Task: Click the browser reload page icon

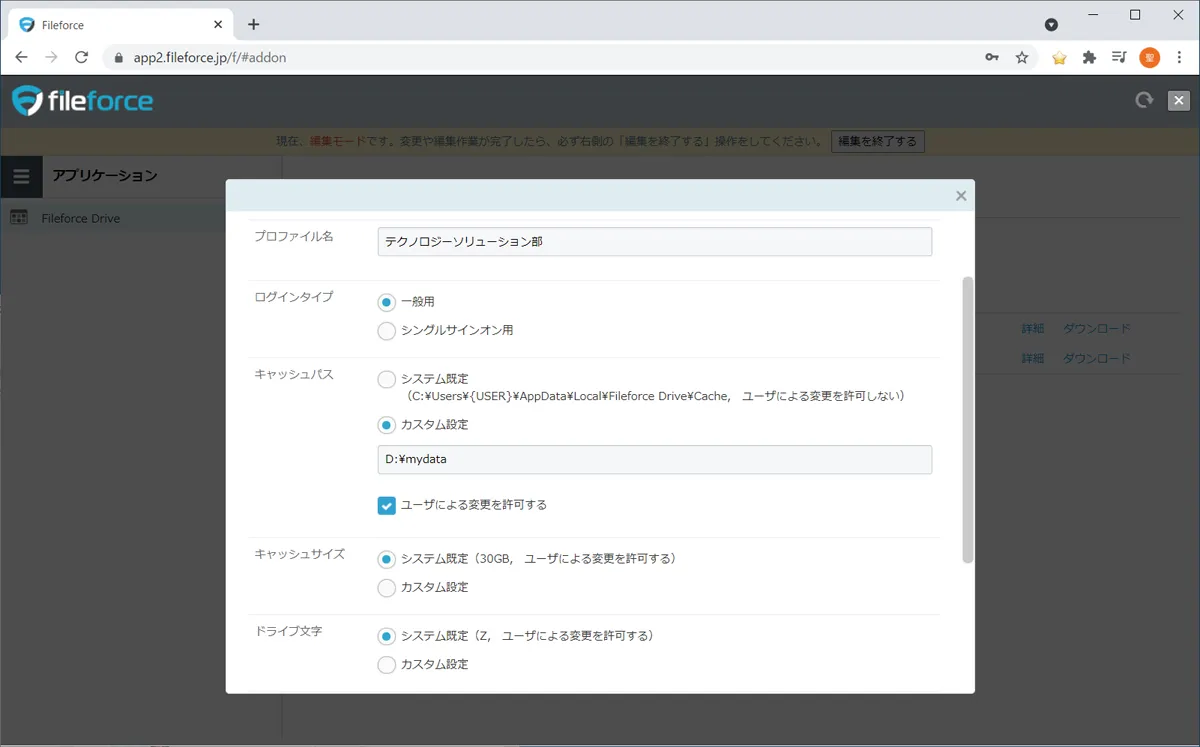Action: (x=82, y=58)
